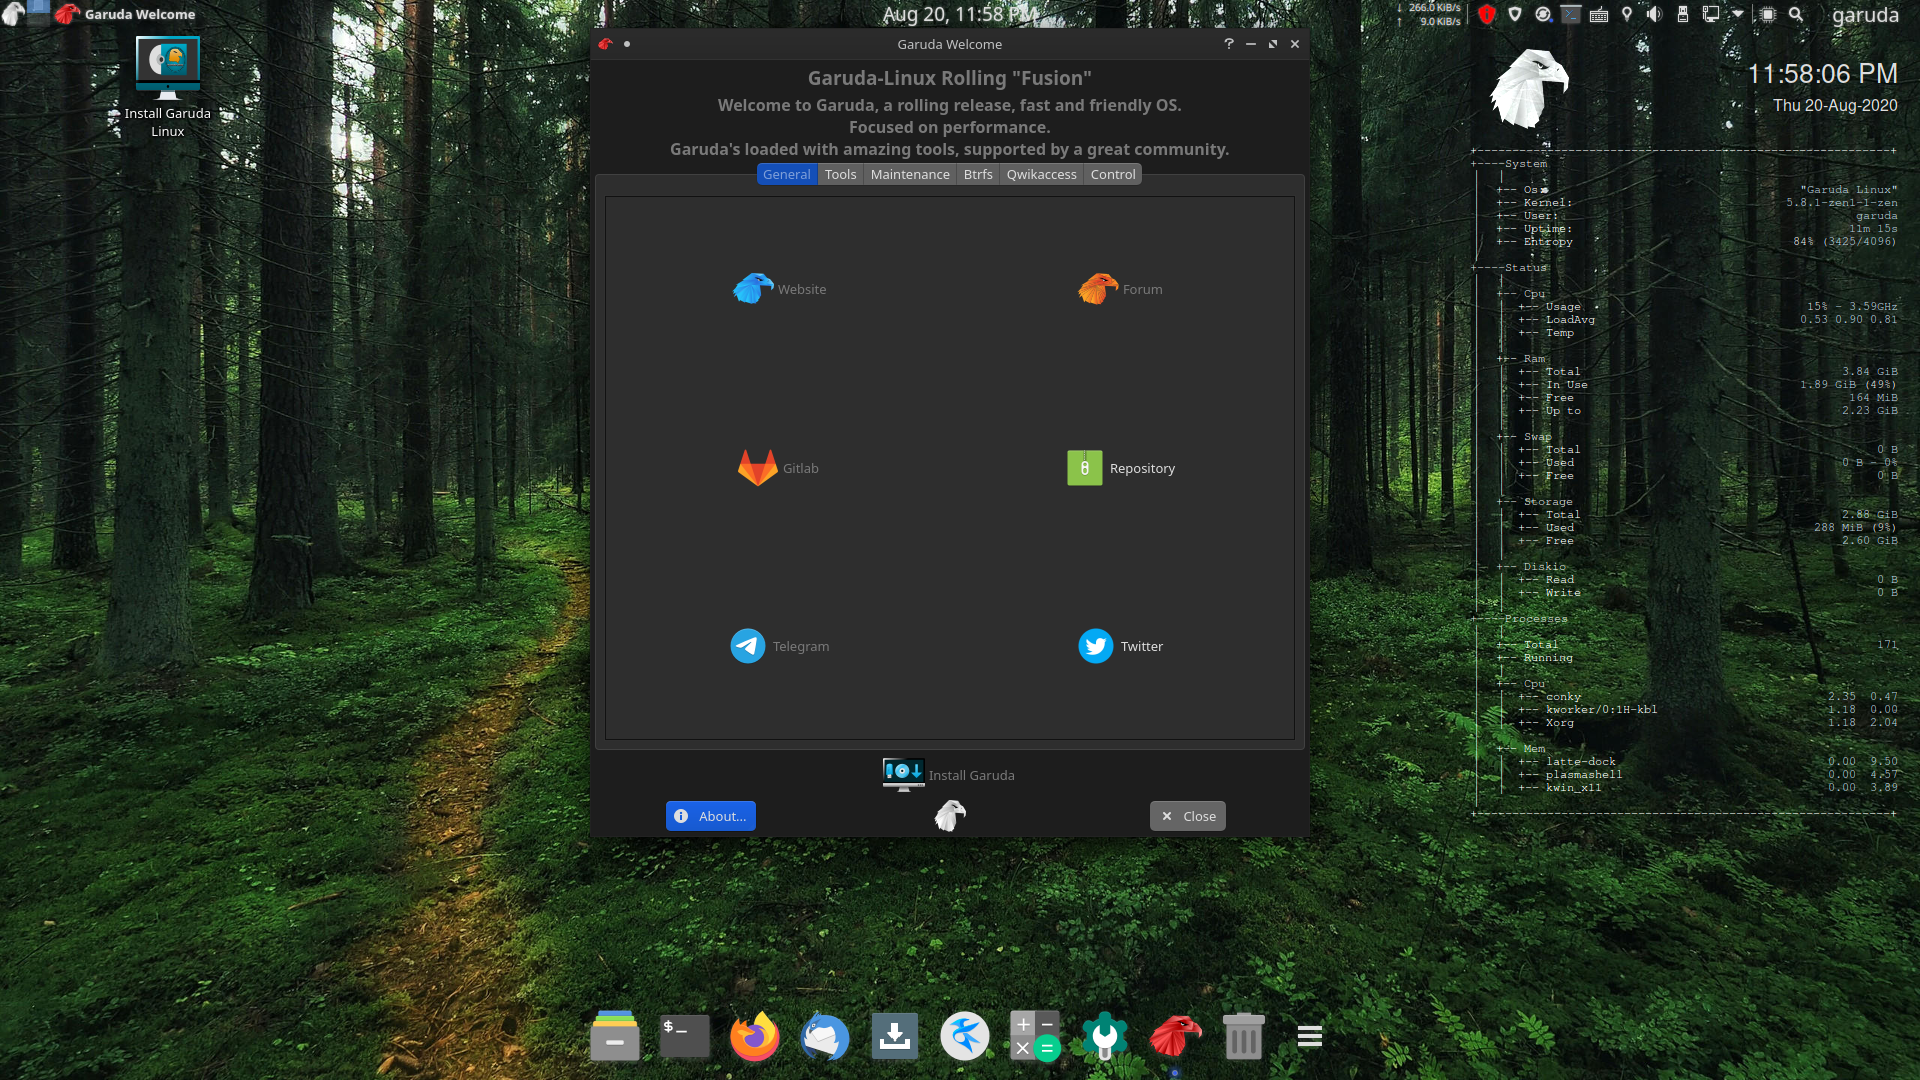Open the search magnifier in top panel
This screenshot has height=1080, width=1920.
pyautogui.click(x=1796, y=14)
